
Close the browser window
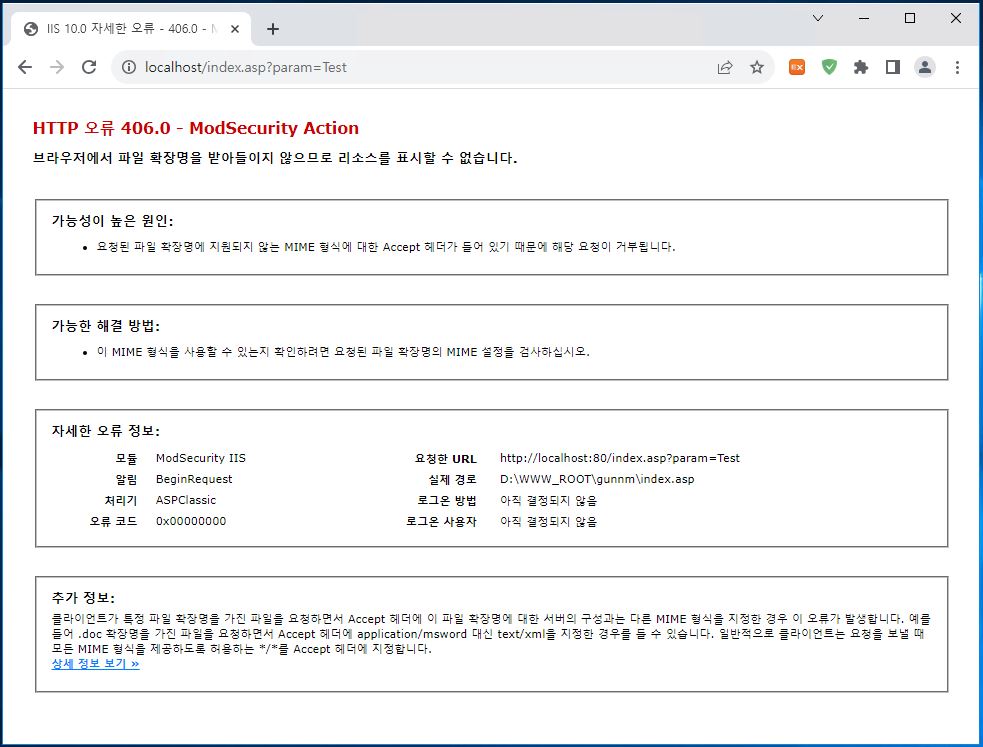pos(955,18)
